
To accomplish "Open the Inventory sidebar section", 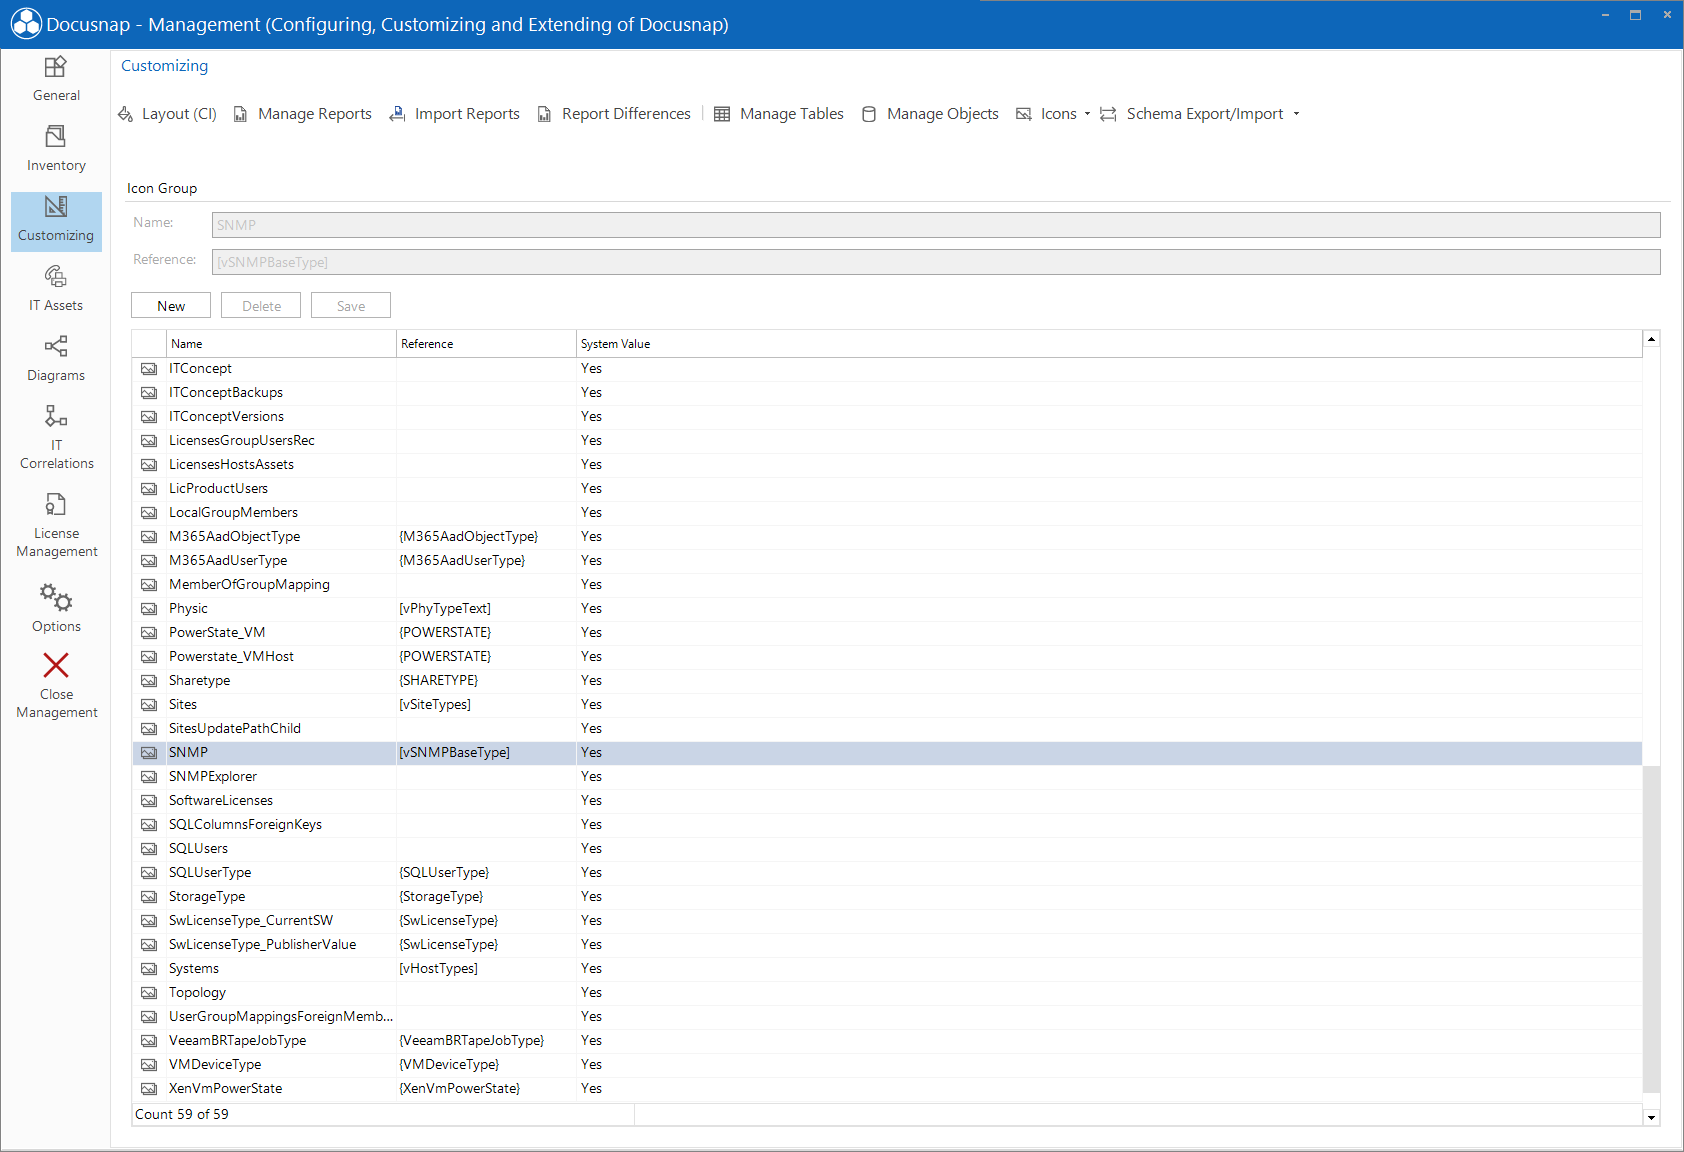I will (56, 149).
